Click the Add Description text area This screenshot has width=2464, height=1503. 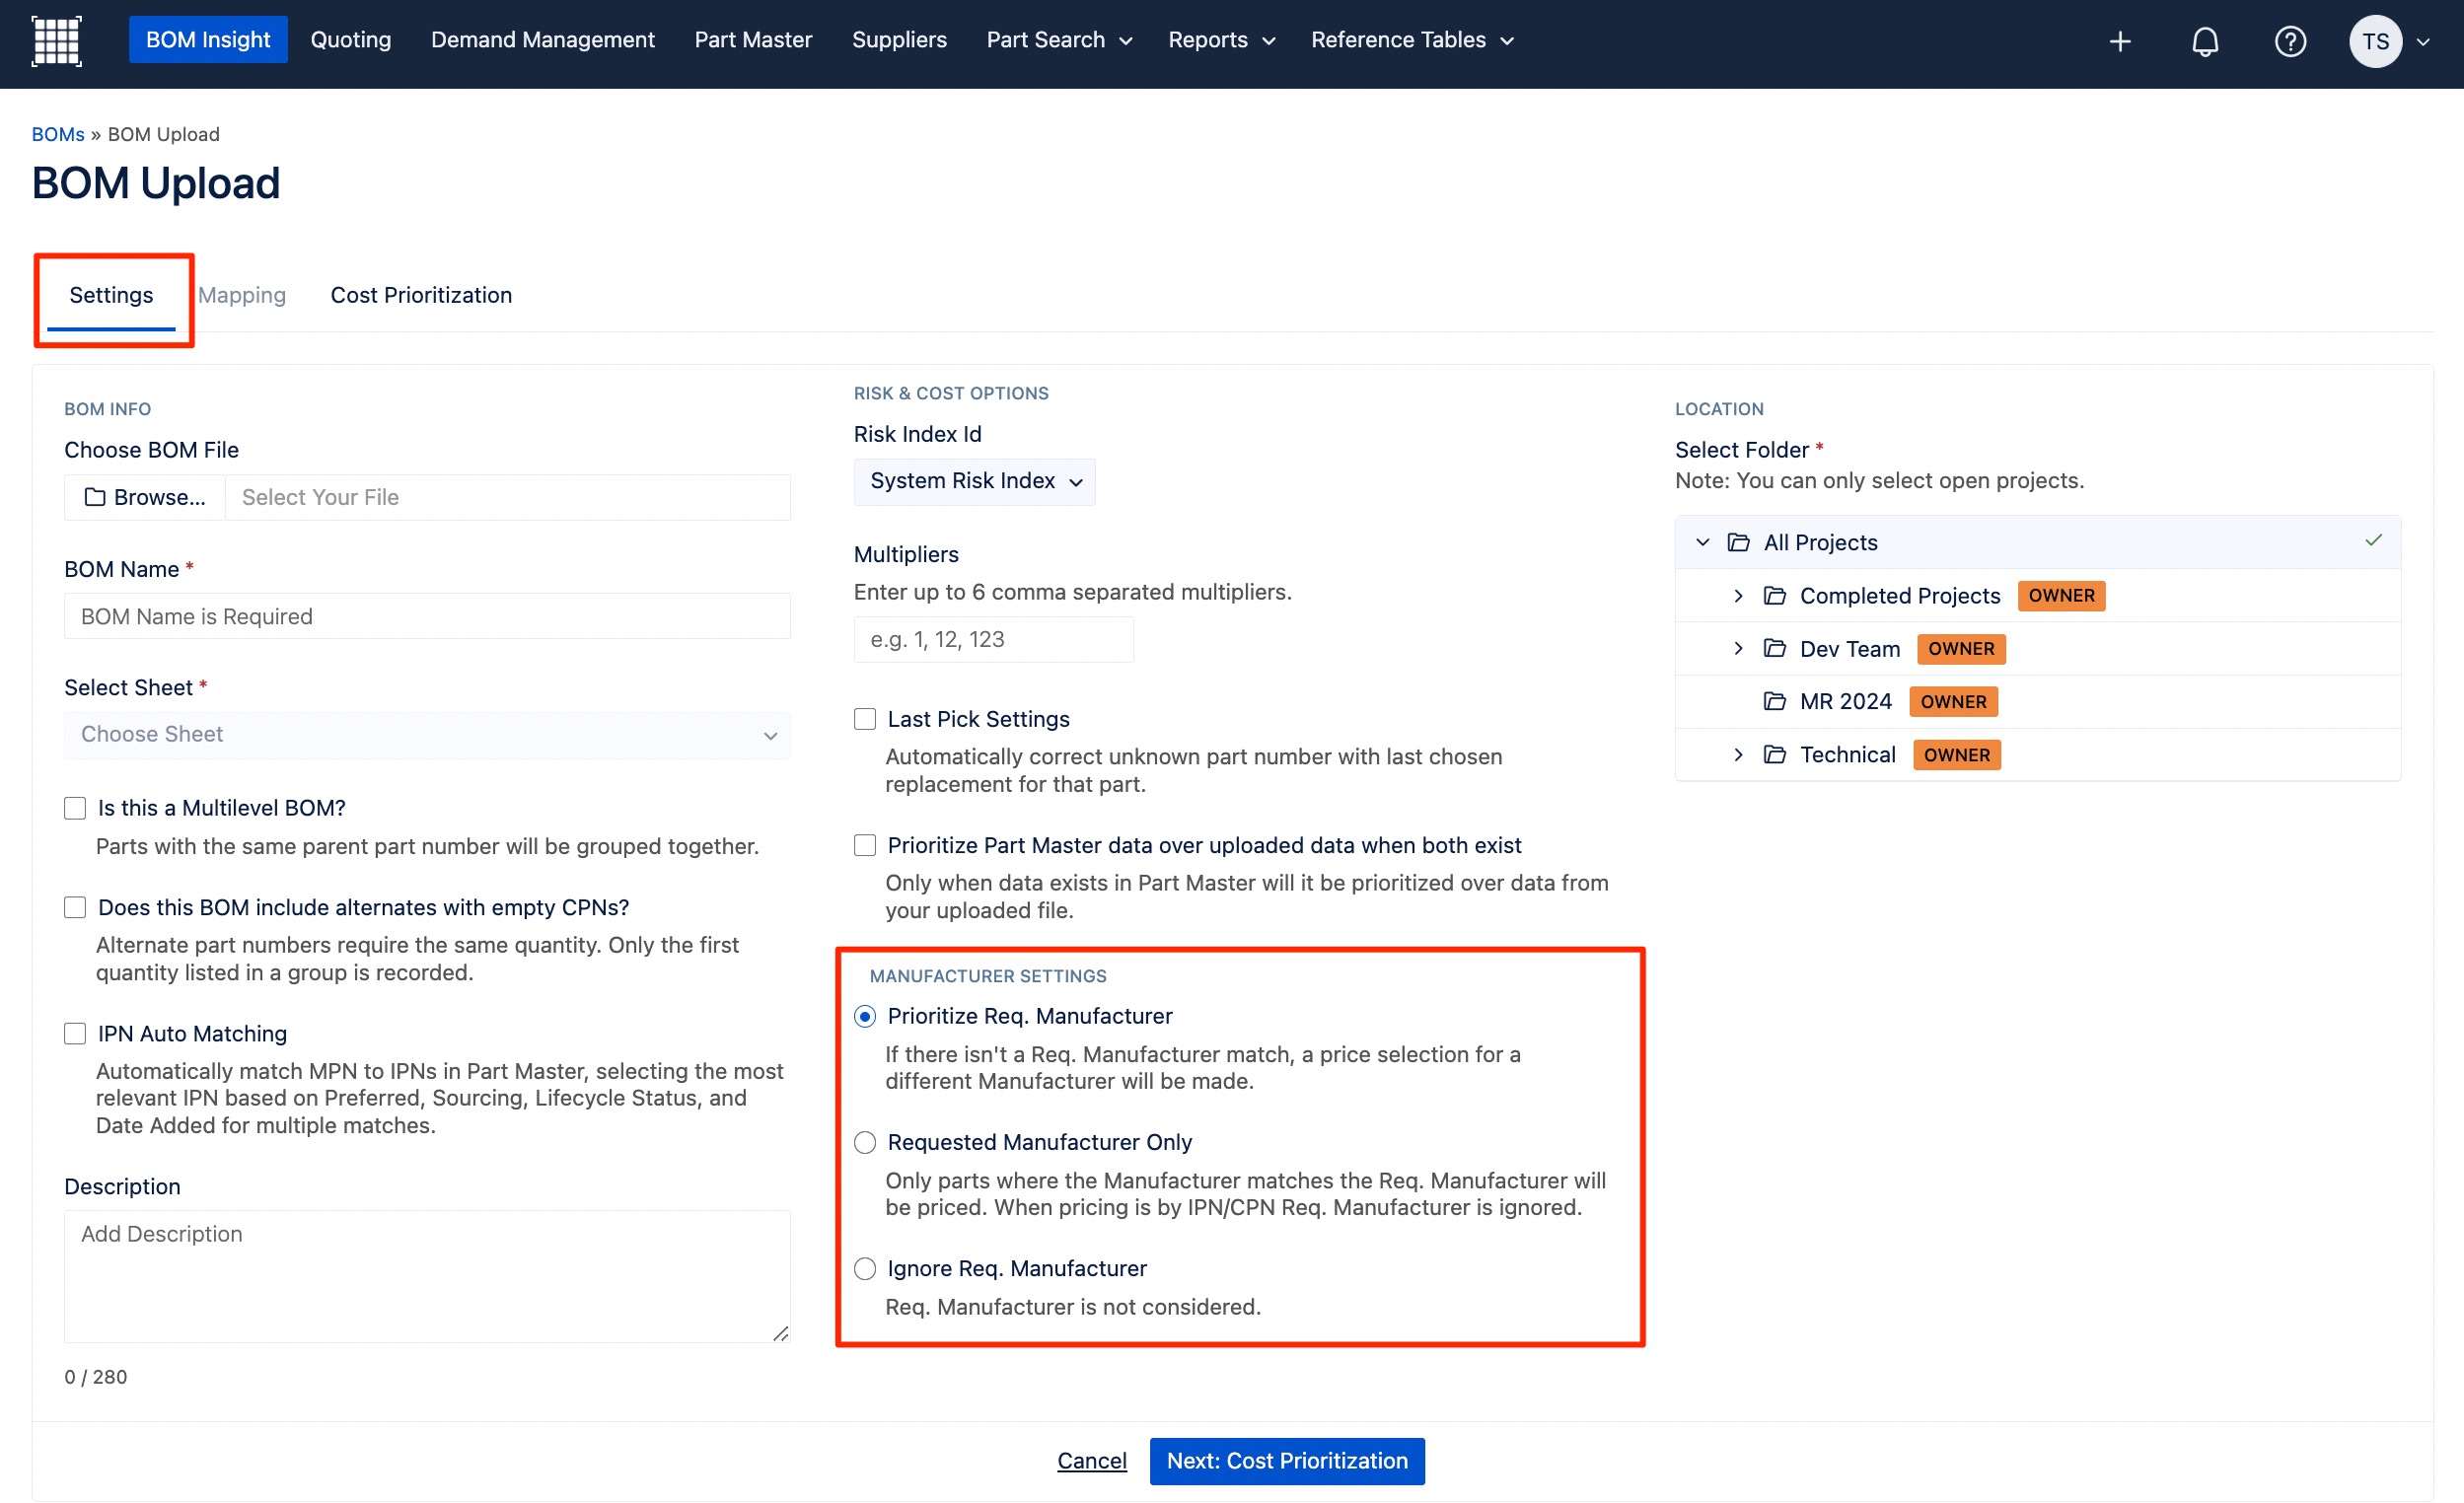427,1275
